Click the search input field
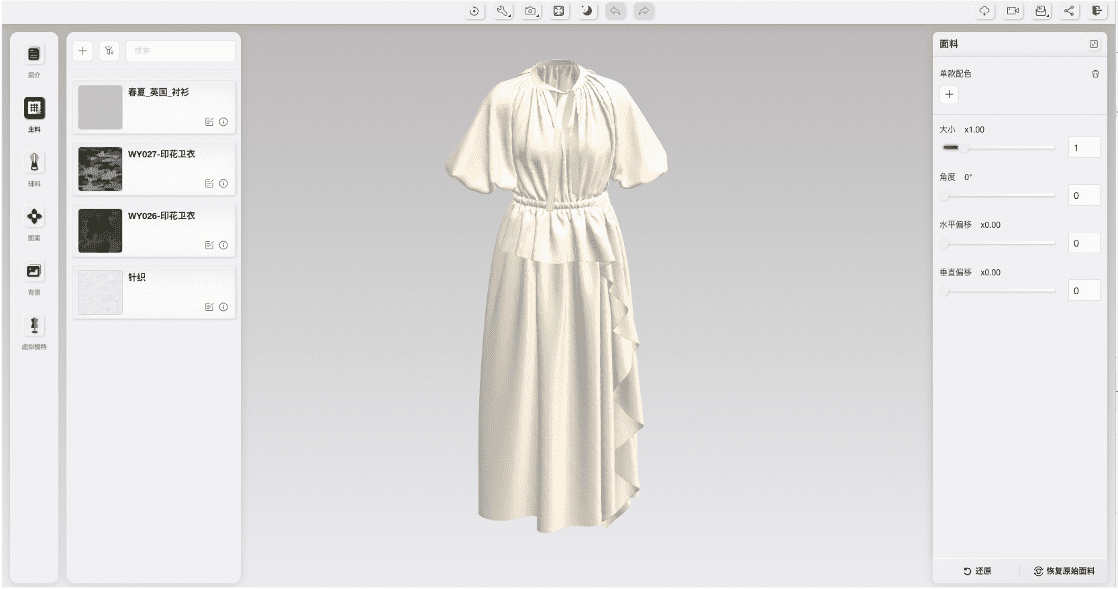This screenshot has width=1118, height=589. point(180,51)
